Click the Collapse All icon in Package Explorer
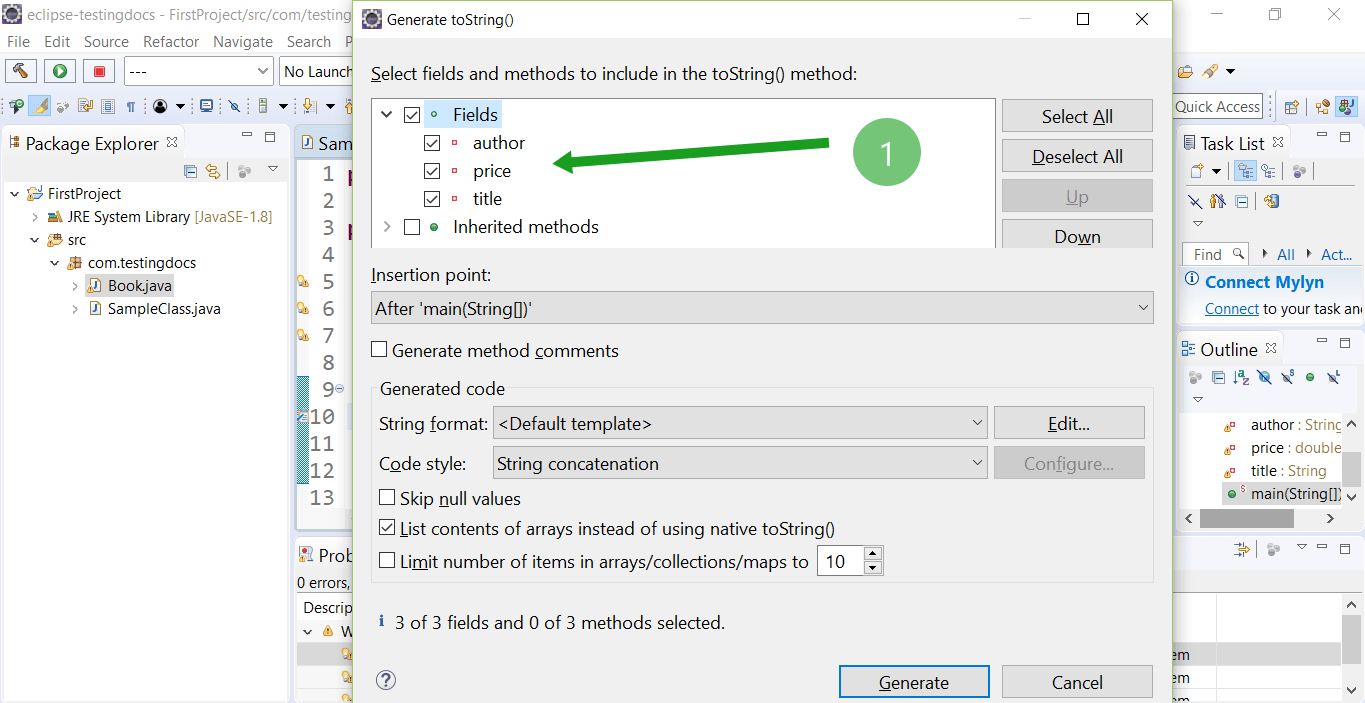This screenshot has width=1365, height=703. (x=189, y=171)
